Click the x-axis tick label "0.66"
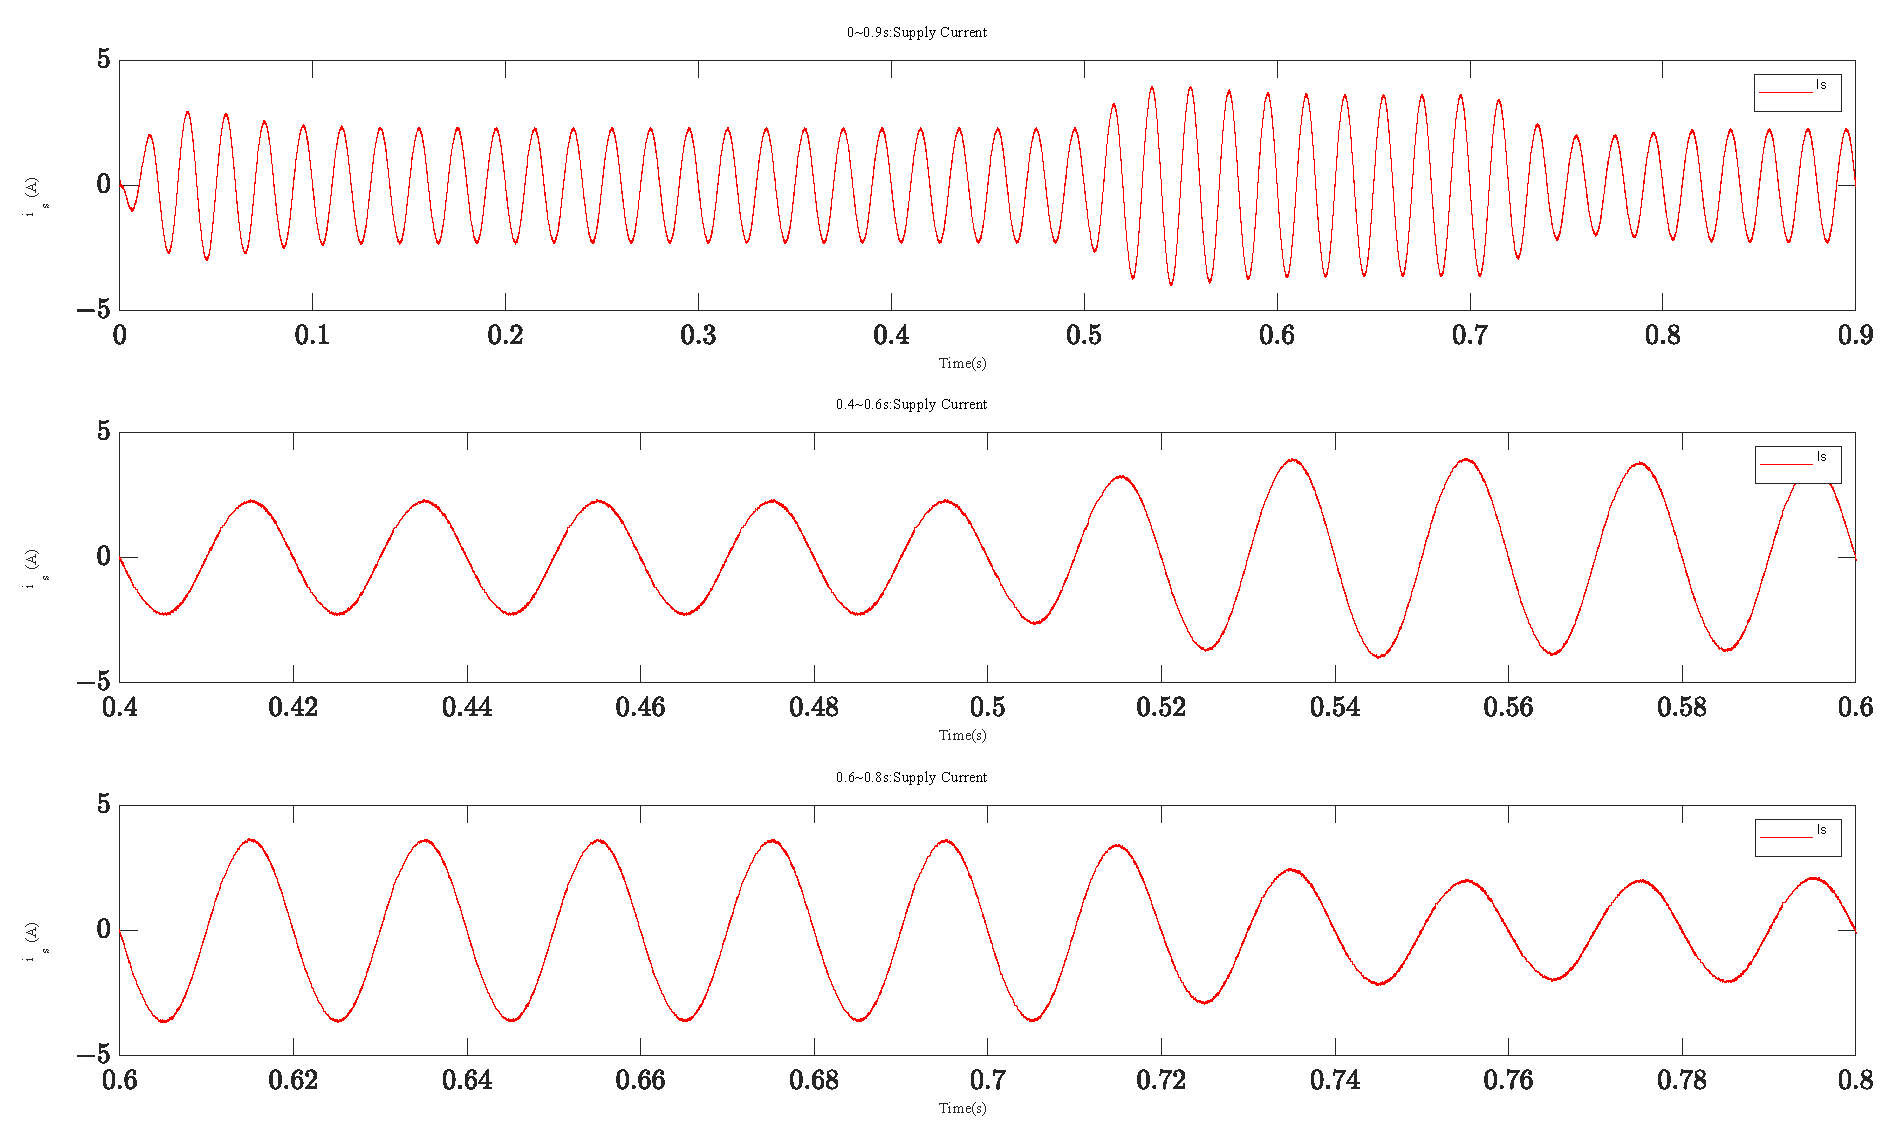The height and width of the screenshot is (1136, 1892). tap(640, 1080)
